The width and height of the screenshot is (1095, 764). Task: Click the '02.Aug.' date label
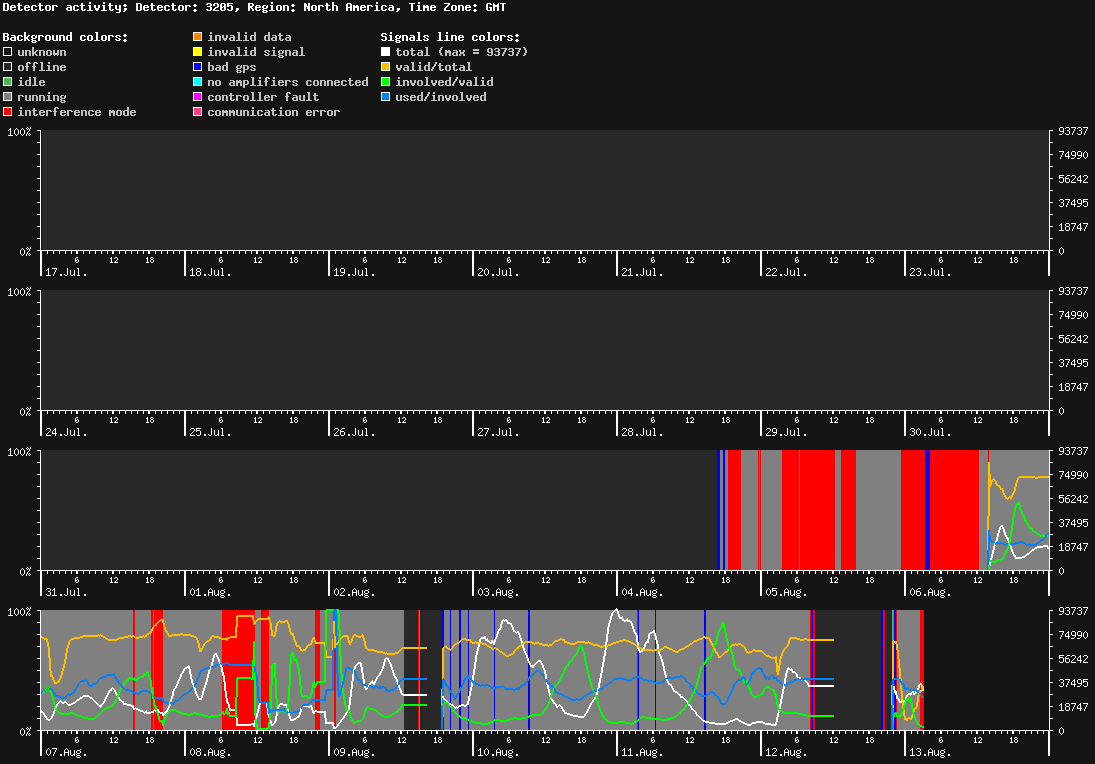354,592
